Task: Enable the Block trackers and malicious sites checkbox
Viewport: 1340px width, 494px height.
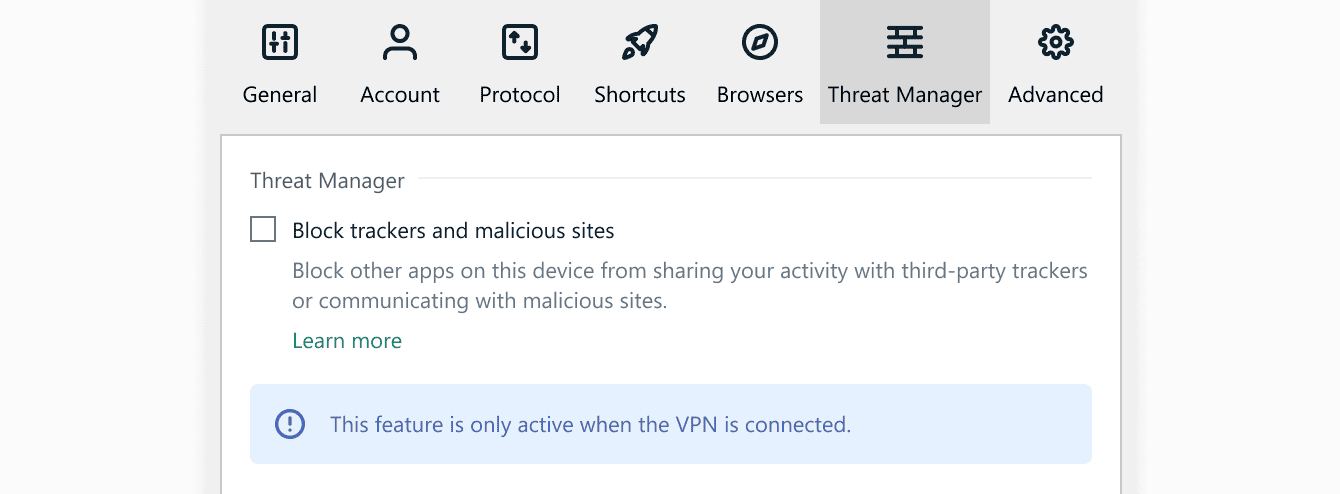Action: [x=263, y=230]
